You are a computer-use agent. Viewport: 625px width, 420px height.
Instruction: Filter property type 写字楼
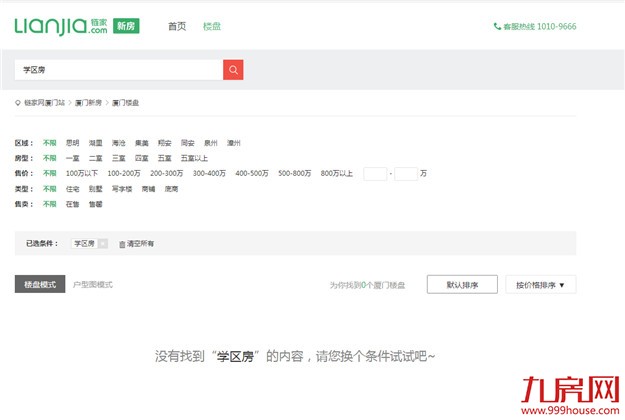[122, 189]
